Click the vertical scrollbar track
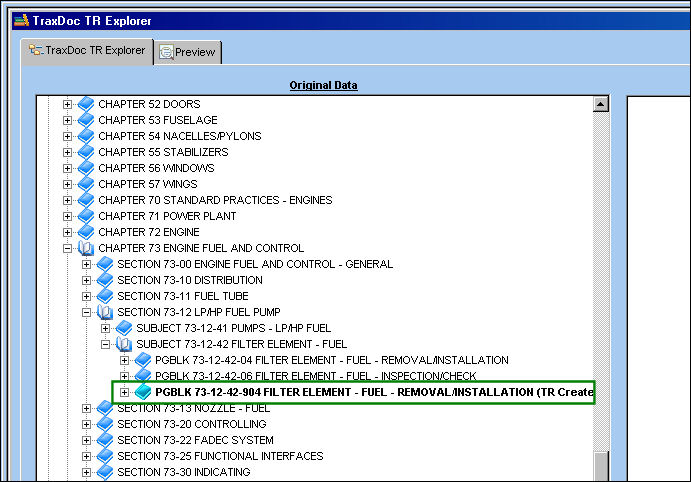The width and height of the screenshot is (691, 482). 601,282
